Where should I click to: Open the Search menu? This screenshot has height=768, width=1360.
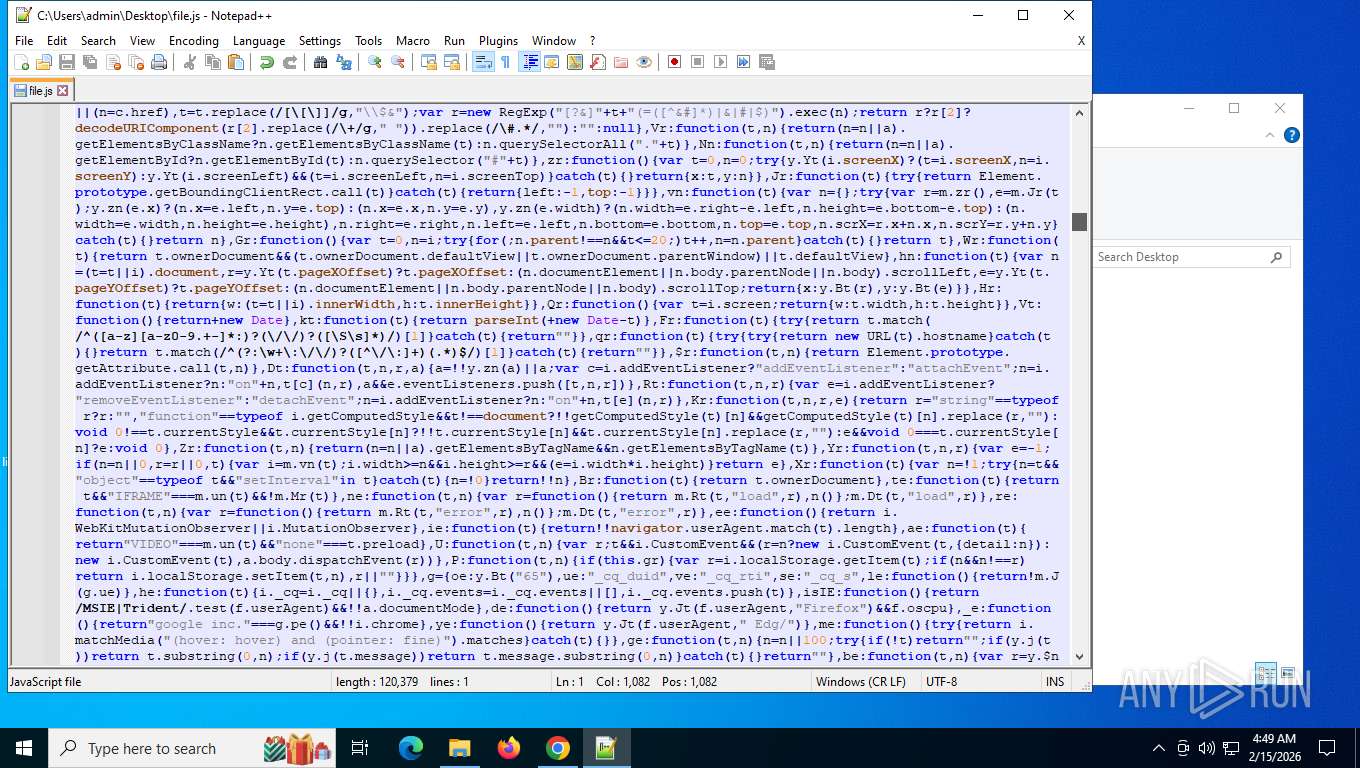[98, 41]
